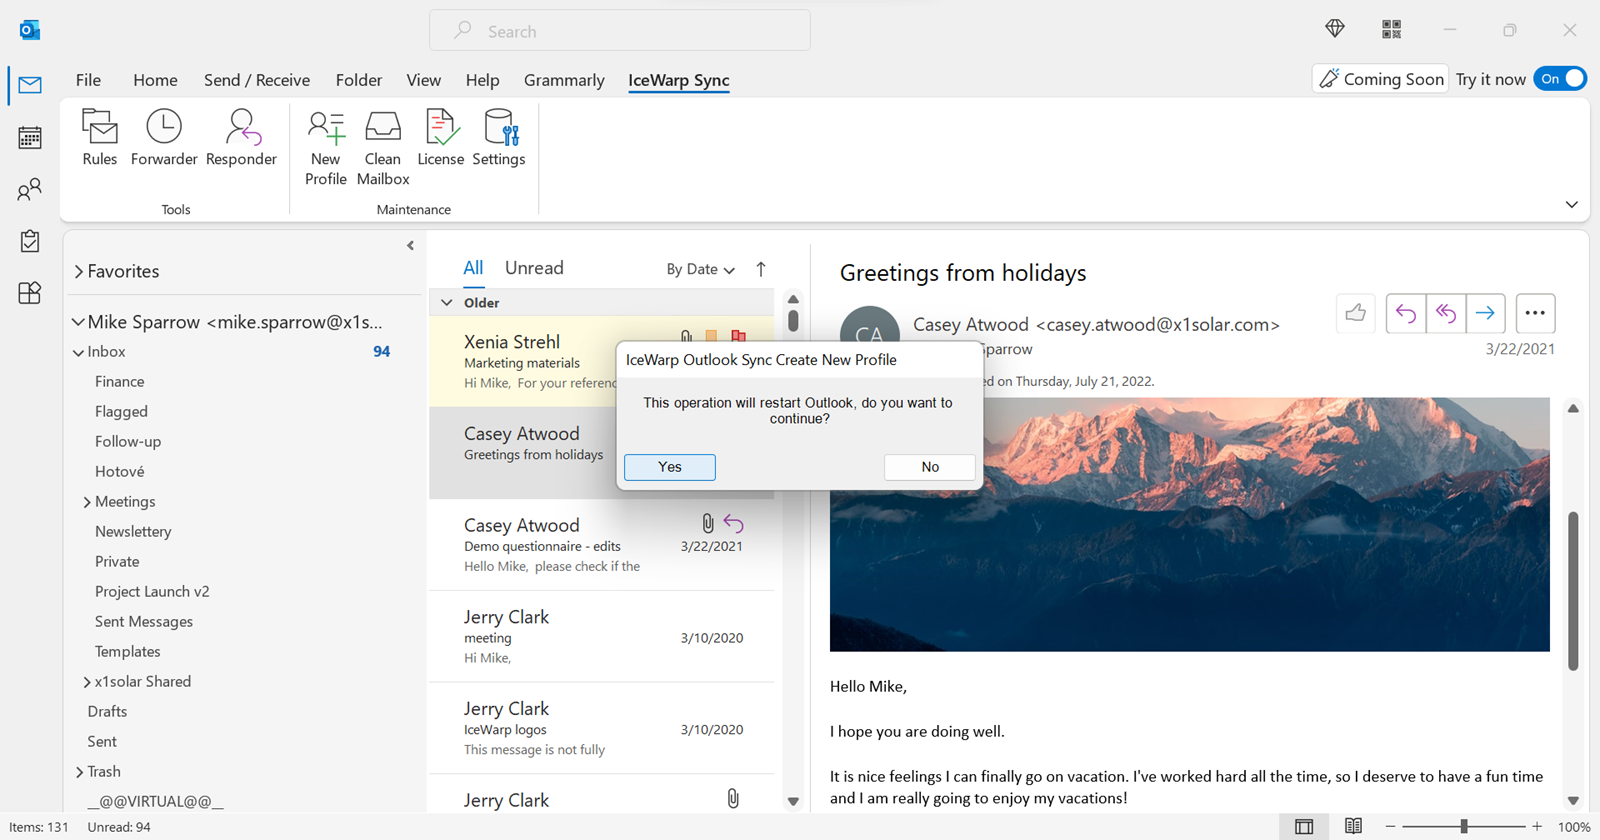The width and height of the screenshot is (1600, 840).
Task: Select the Templates folder
Action: [127, 652]
